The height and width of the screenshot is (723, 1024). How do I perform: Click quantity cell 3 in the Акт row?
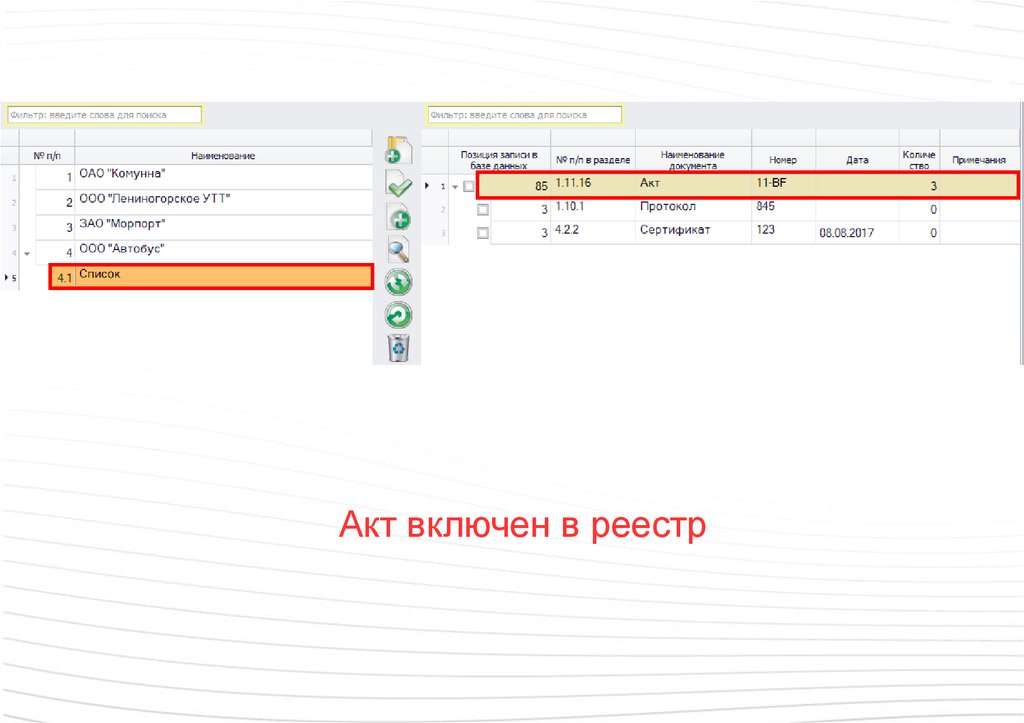pos(919,186)
